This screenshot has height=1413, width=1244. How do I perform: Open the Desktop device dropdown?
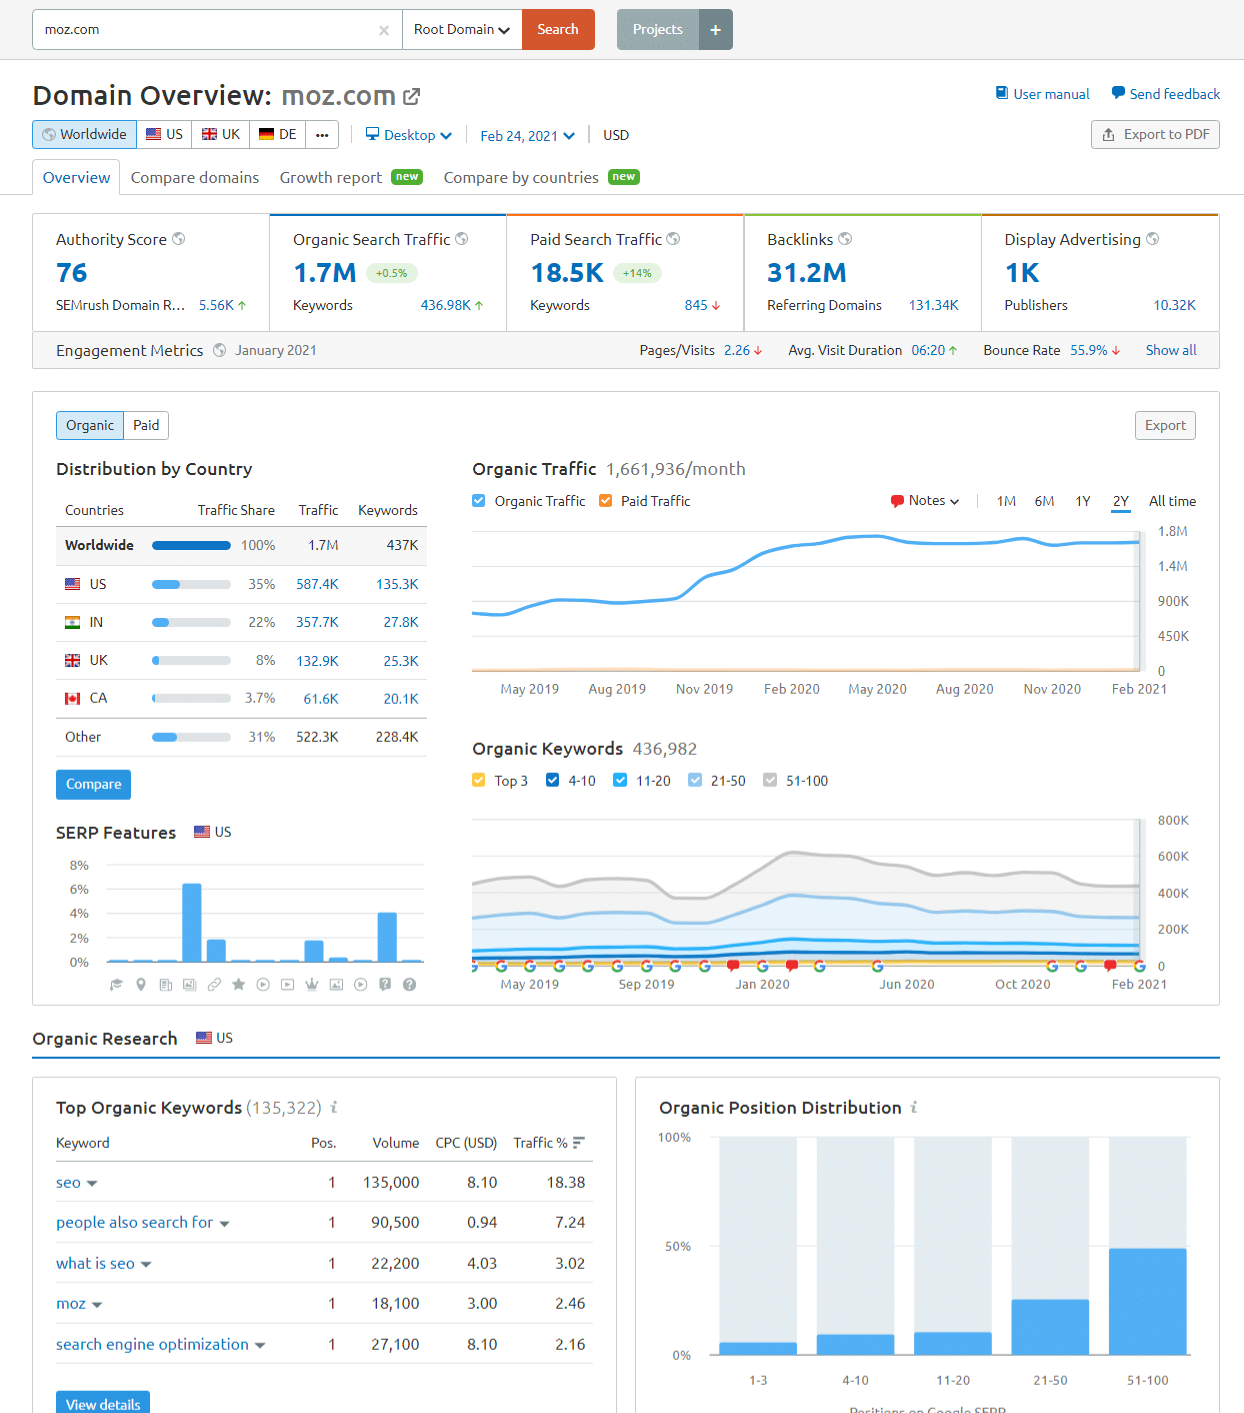(409, 135)
